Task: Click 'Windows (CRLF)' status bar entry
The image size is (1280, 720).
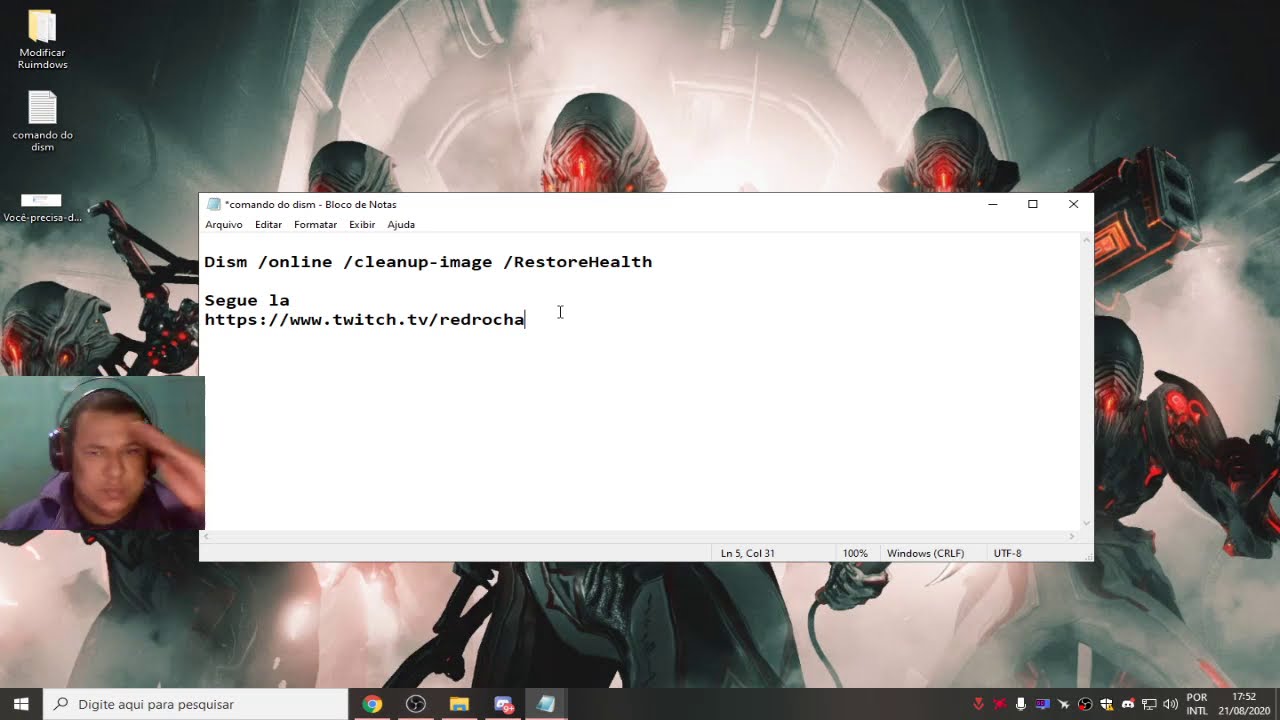Action: 925,553
